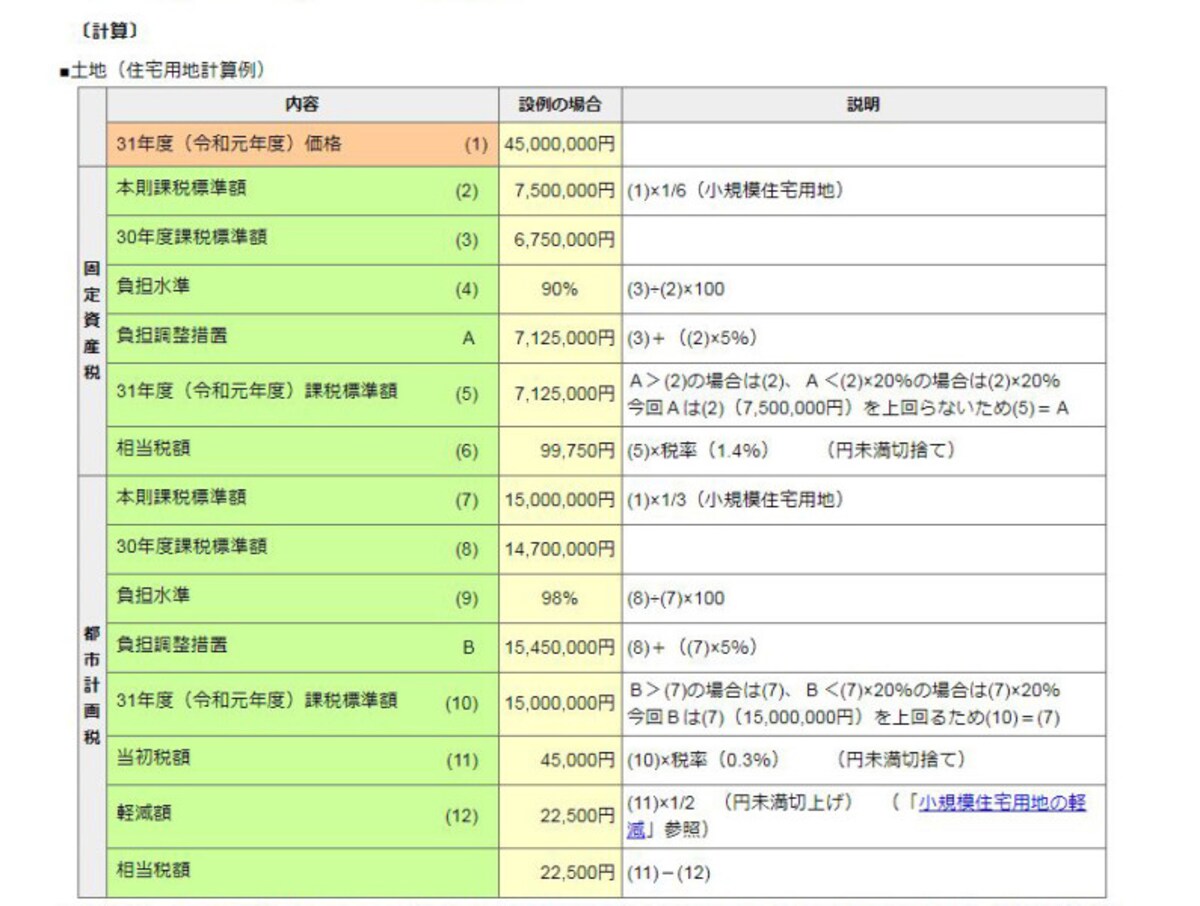Screen dimensions: 1200x906
Task: Click the (11)−(12) formula
Action: 669,872
